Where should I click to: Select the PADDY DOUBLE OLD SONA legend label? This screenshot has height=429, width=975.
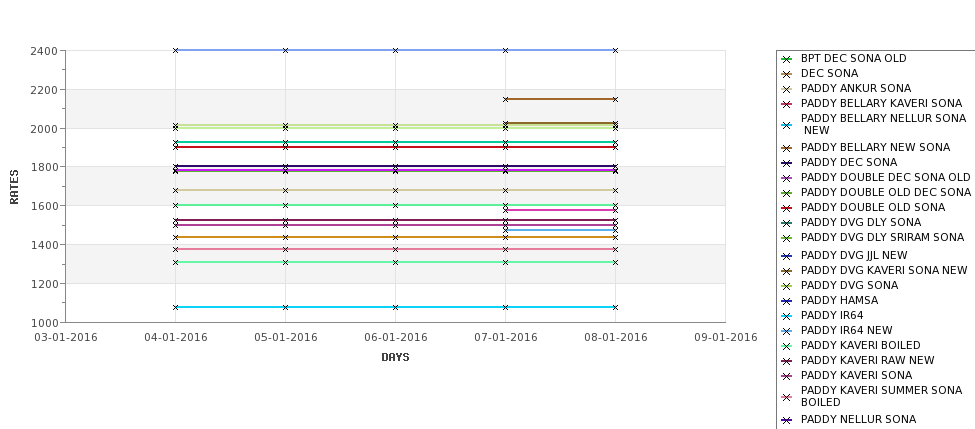point(872,207)
